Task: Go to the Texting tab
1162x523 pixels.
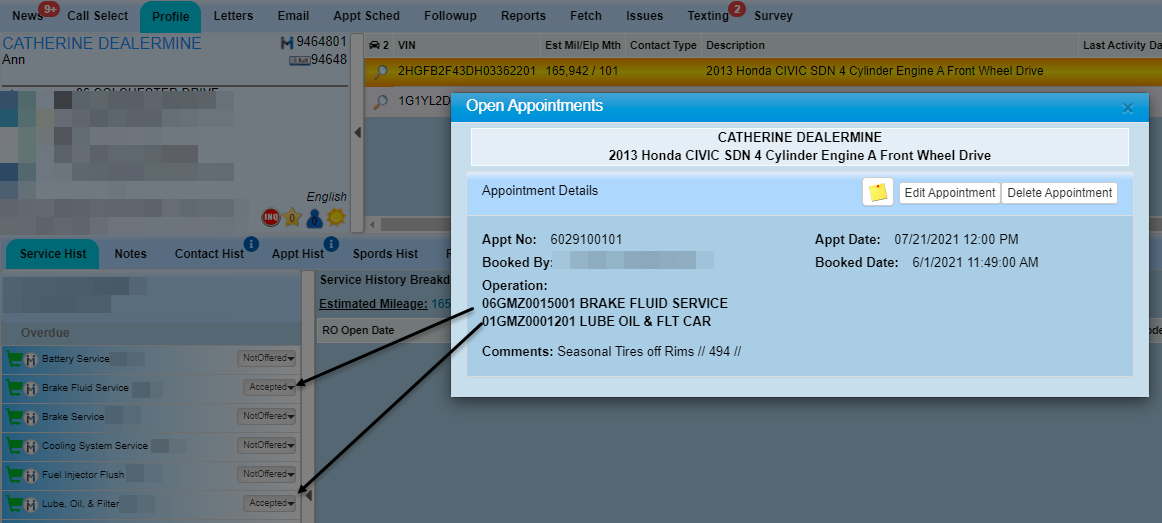Action: pyautogui.click(x=707, y=16)
